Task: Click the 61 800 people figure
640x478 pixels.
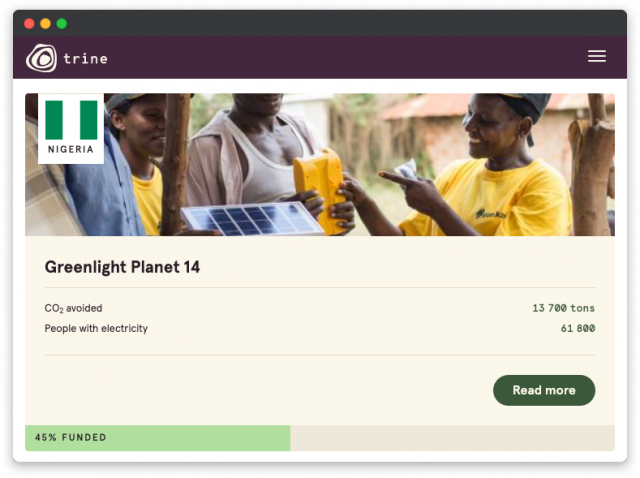Action: pyautogui.click(x=578, y=329)
